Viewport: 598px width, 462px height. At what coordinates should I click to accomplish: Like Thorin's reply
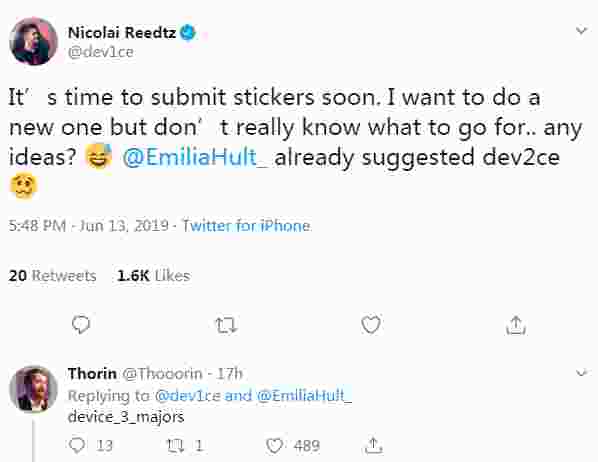click(x=274, y=446)
